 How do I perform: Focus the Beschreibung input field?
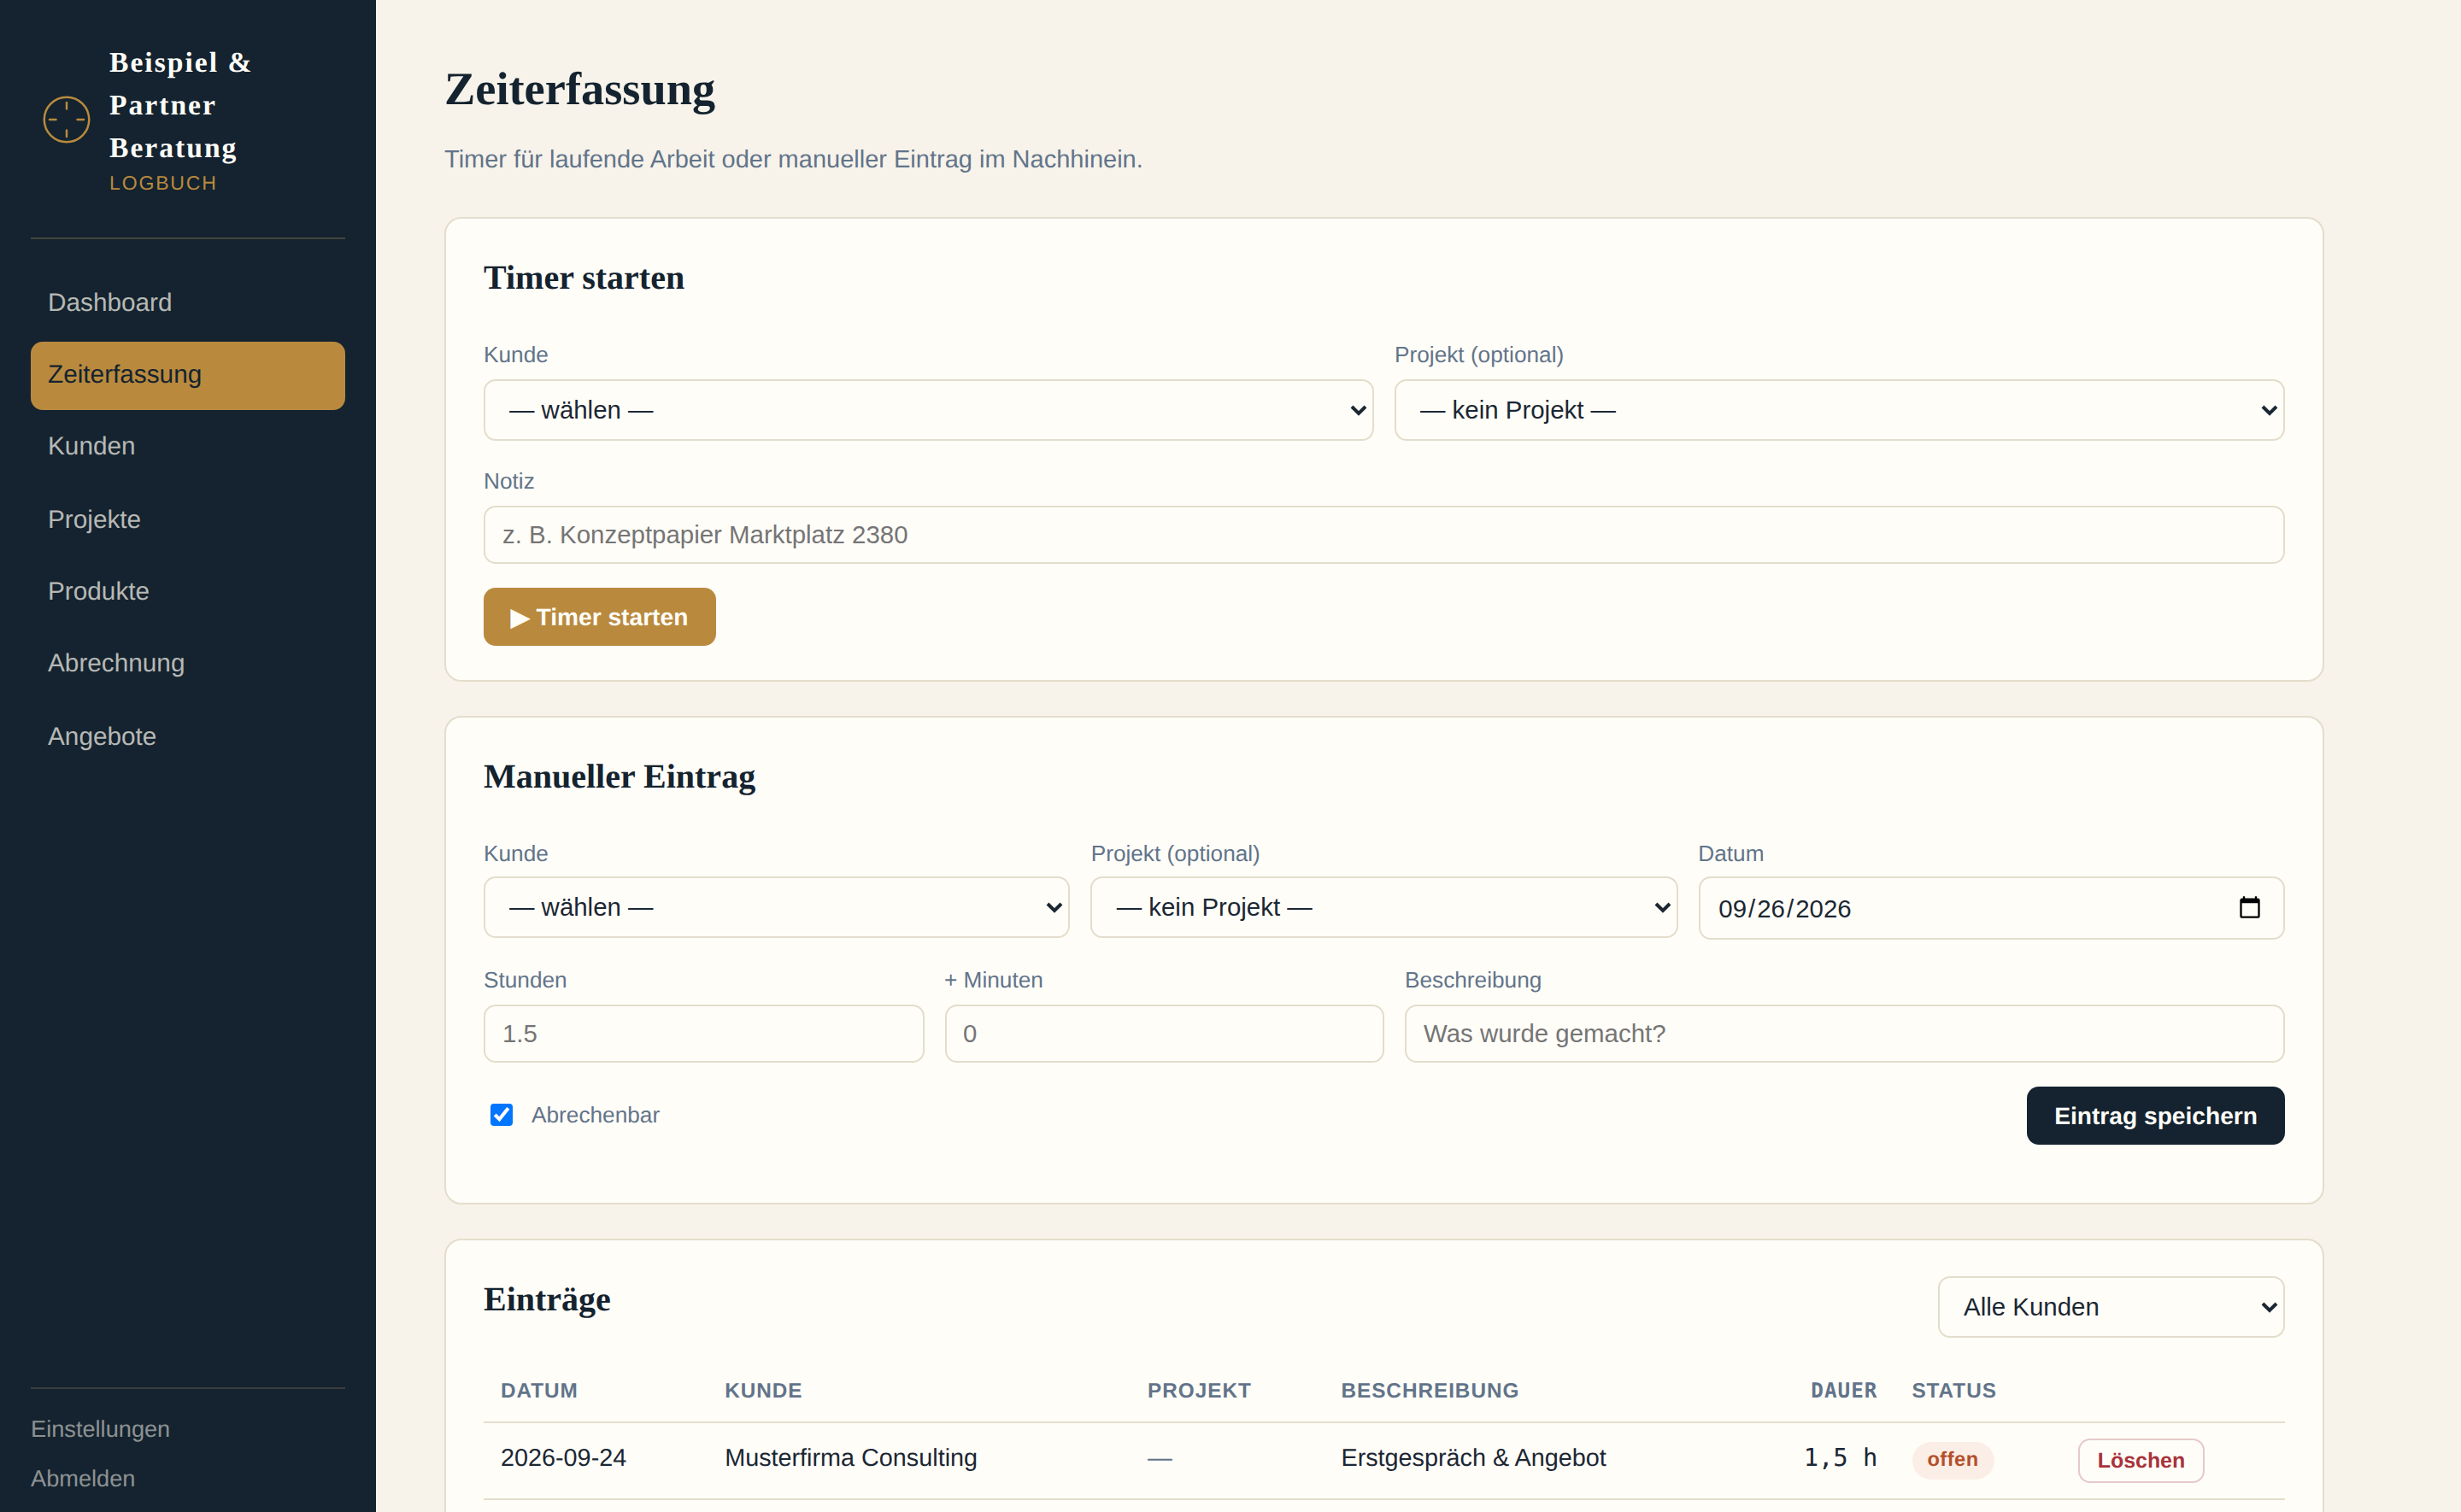(x=1844, y=1033)
